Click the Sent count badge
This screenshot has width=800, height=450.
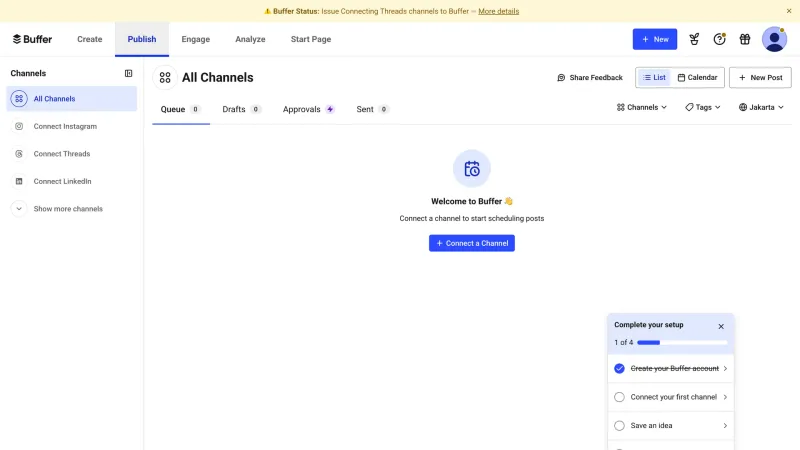[384, 109]
